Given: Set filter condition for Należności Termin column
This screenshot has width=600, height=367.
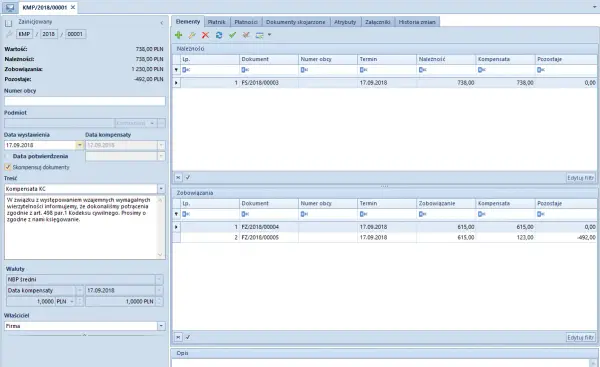Looking at the screenshot, I should coord(363,70).
